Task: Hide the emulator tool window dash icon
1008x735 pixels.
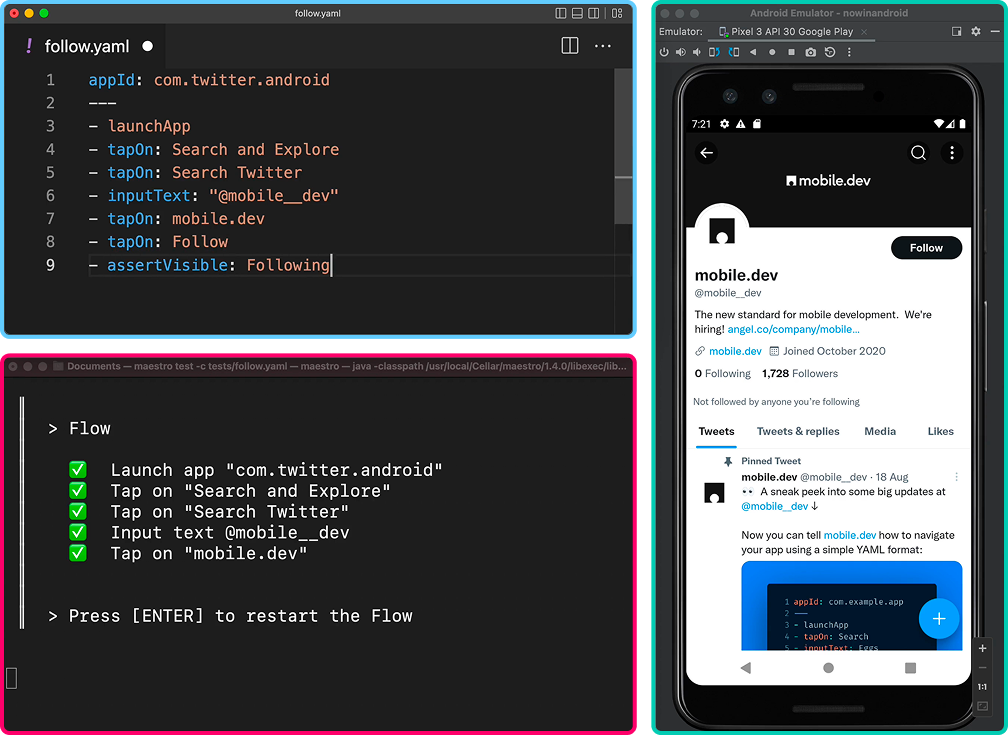Action: (995, 31)
